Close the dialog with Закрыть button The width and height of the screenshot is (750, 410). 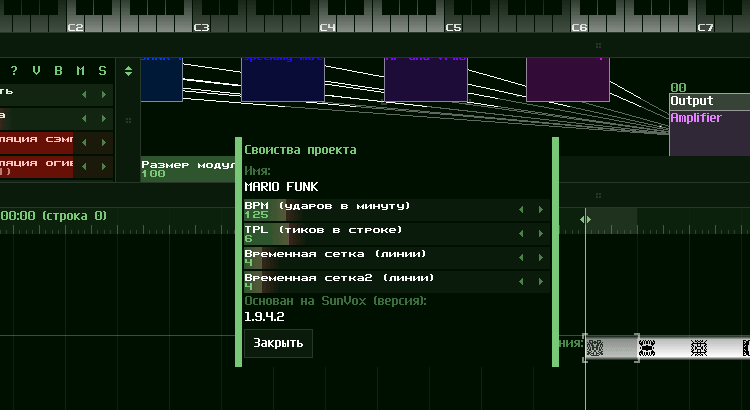pos(278,343)
